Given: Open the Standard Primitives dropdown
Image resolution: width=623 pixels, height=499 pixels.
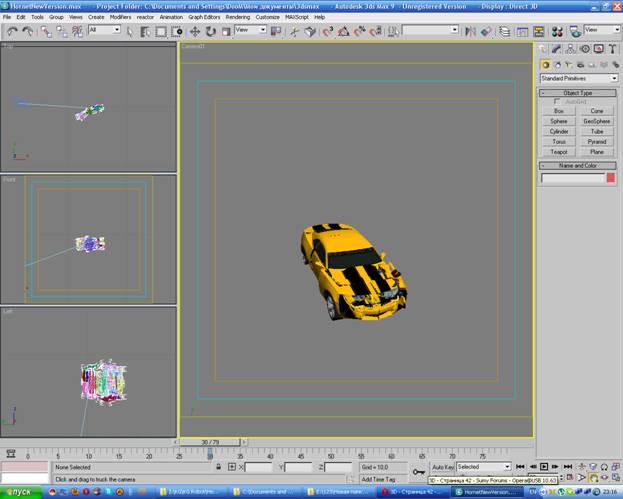Looking at the screenshot, I should pos(578,78).
